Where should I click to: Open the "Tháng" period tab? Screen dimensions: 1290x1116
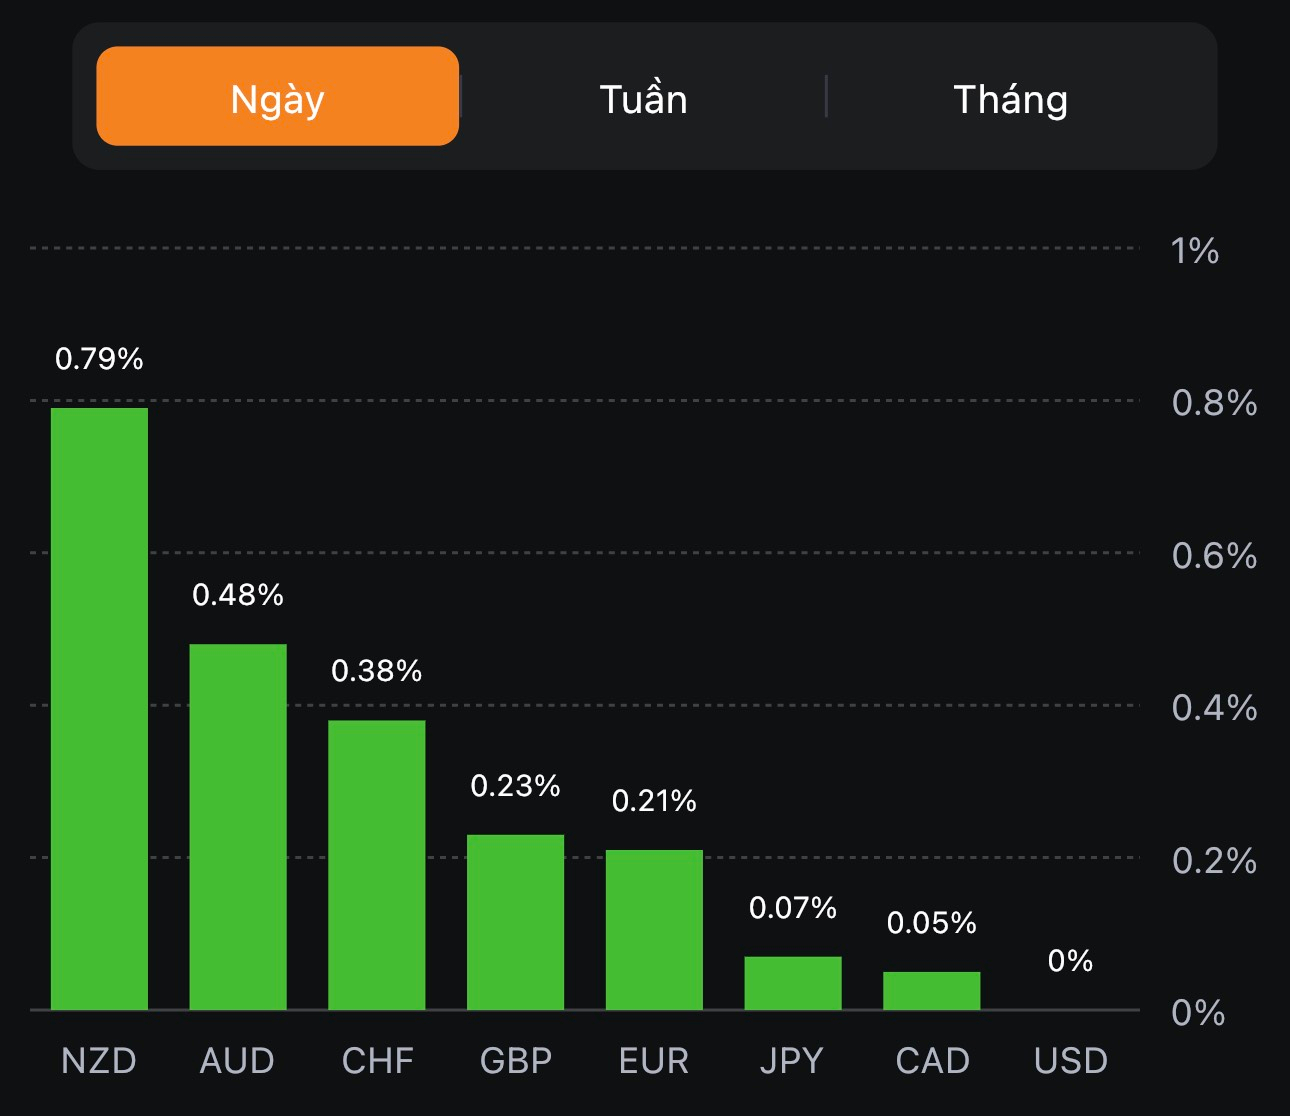point(1010,99)
